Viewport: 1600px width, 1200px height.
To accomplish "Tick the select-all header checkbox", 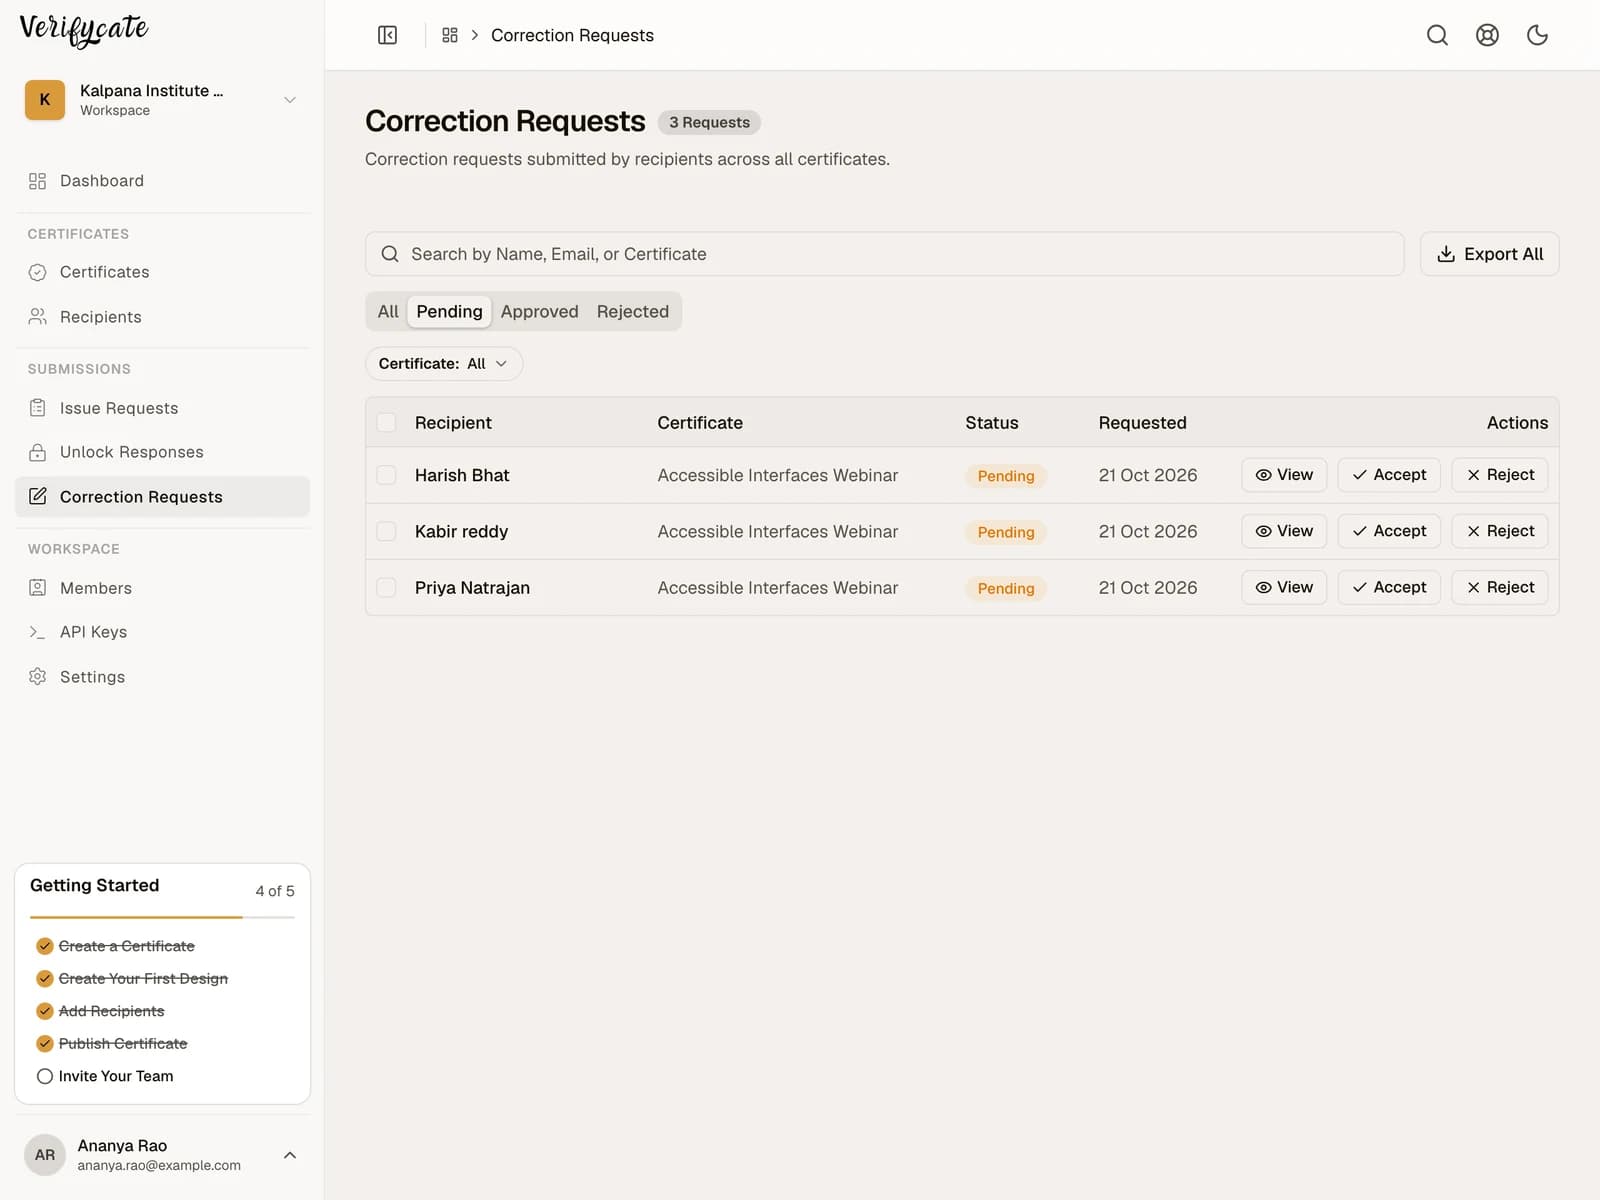I will pos(386,423).
